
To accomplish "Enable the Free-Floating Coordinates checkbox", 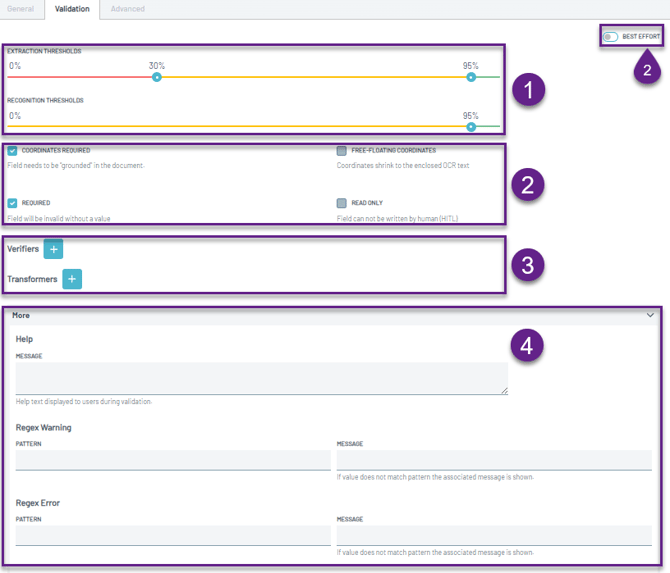I will pos(342,151).
